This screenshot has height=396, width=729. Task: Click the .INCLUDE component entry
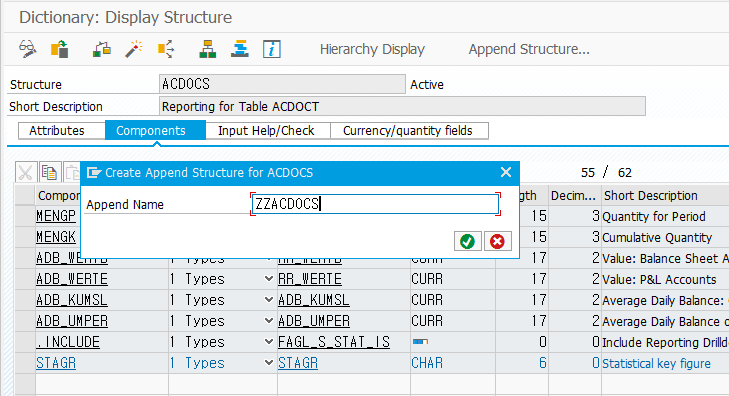click(x=68, y=342)
